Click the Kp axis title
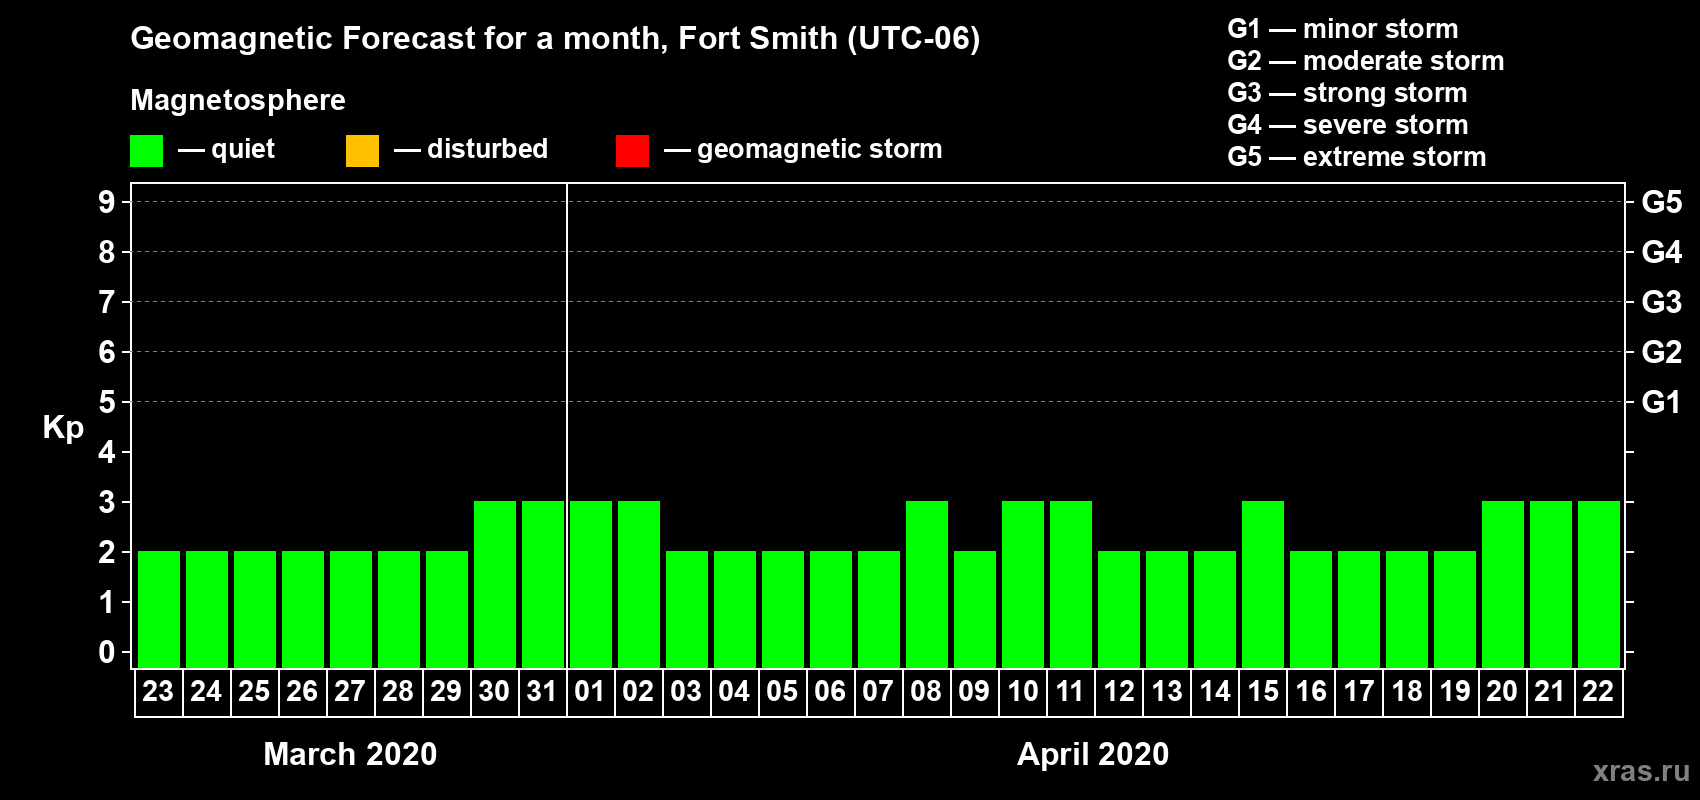The height and width of the screenshot is (800, 1700). (63, 427)
